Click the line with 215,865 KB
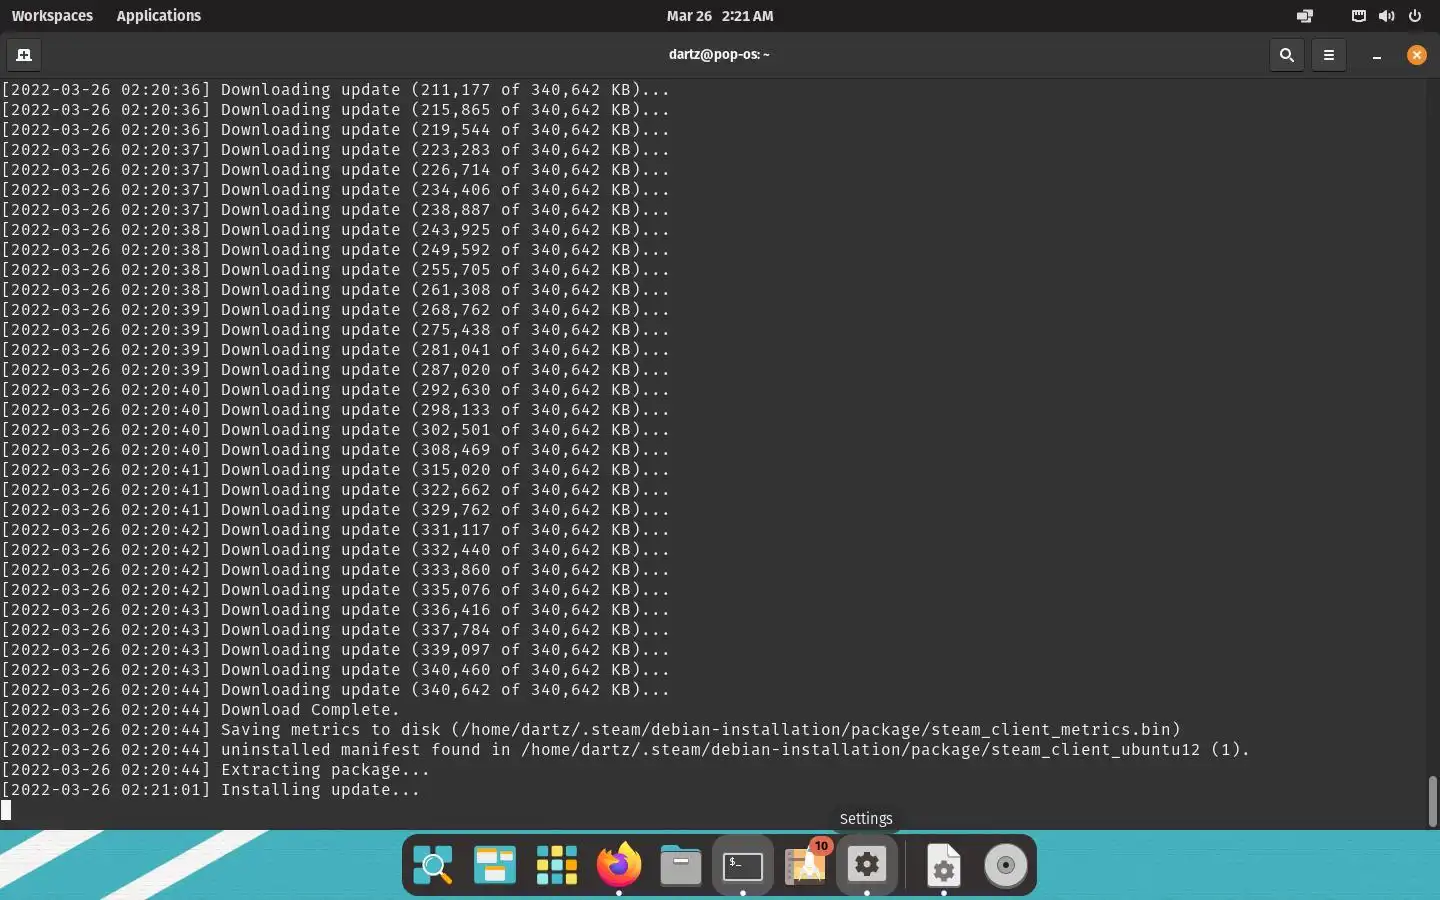The height and width of the screenshot is (900, 1440). pyautogui.click(x=335, y=110)
